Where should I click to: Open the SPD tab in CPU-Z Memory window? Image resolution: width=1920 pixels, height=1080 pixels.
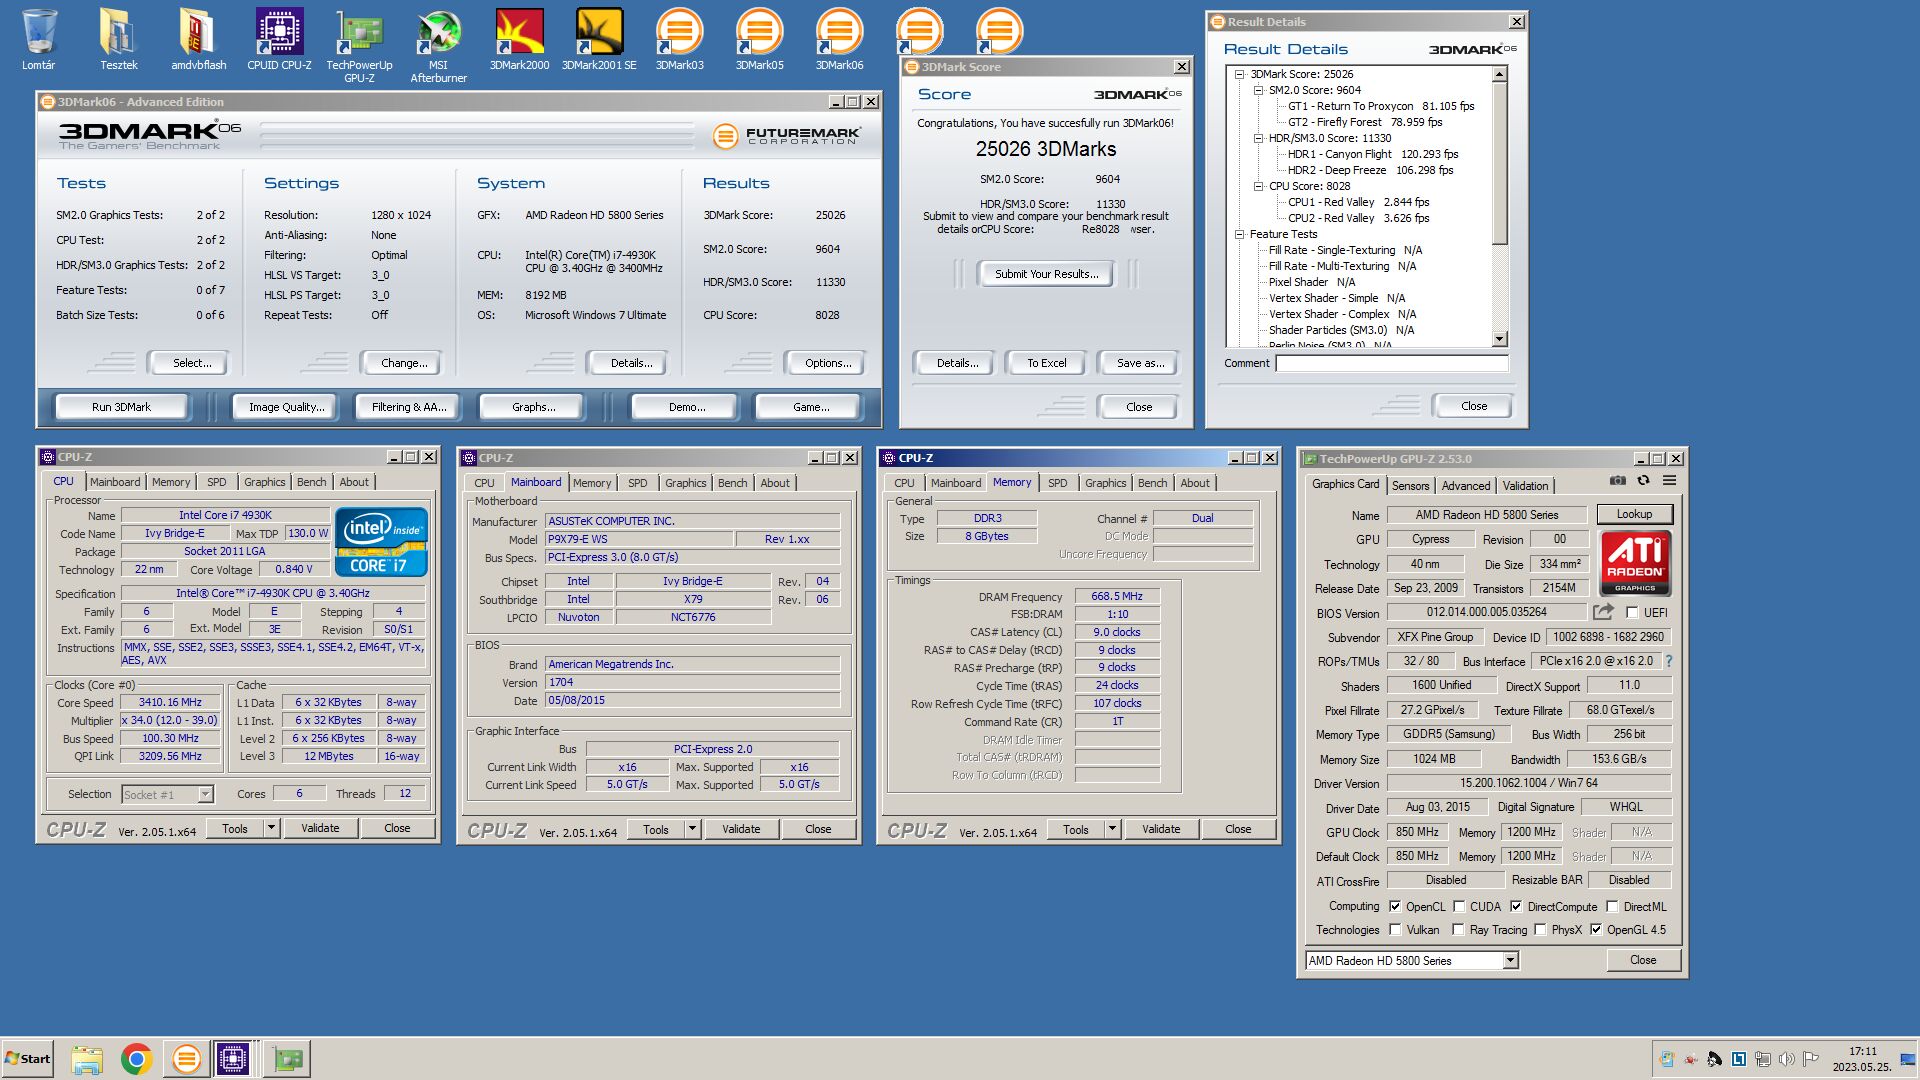(1057, 483)
